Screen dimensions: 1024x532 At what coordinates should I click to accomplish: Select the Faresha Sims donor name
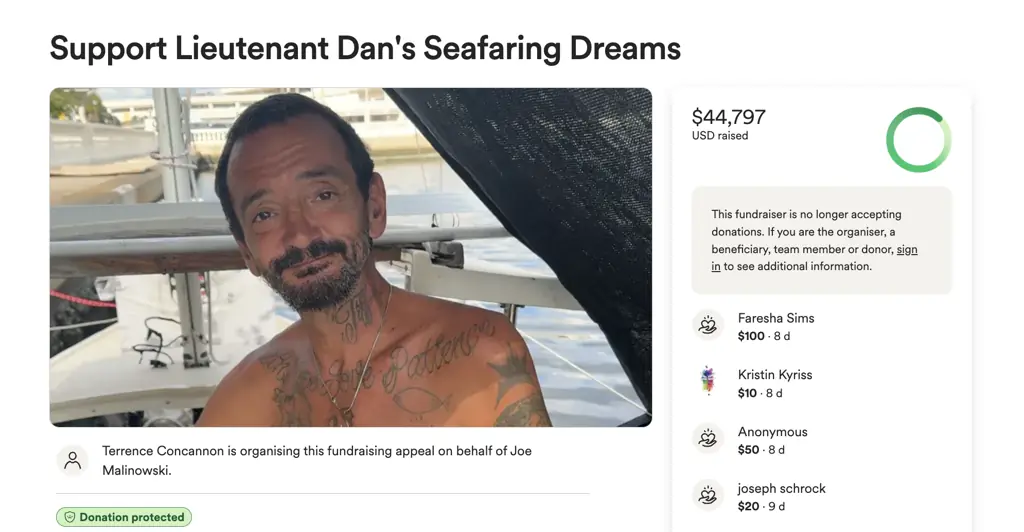[776, 318]
